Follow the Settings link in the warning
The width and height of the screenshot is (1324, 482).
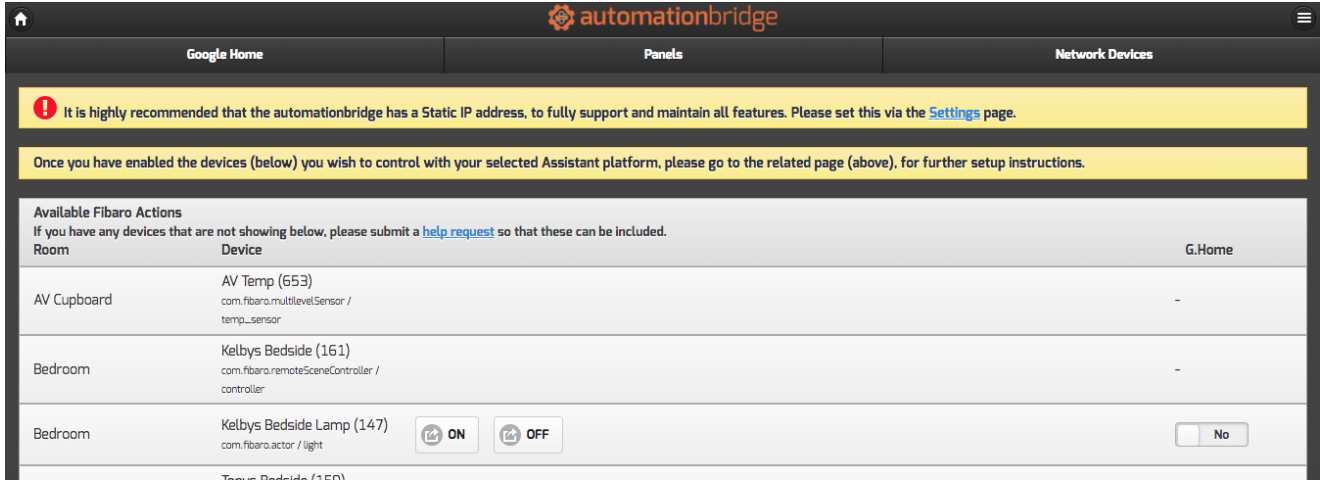(x=953, y=113)
